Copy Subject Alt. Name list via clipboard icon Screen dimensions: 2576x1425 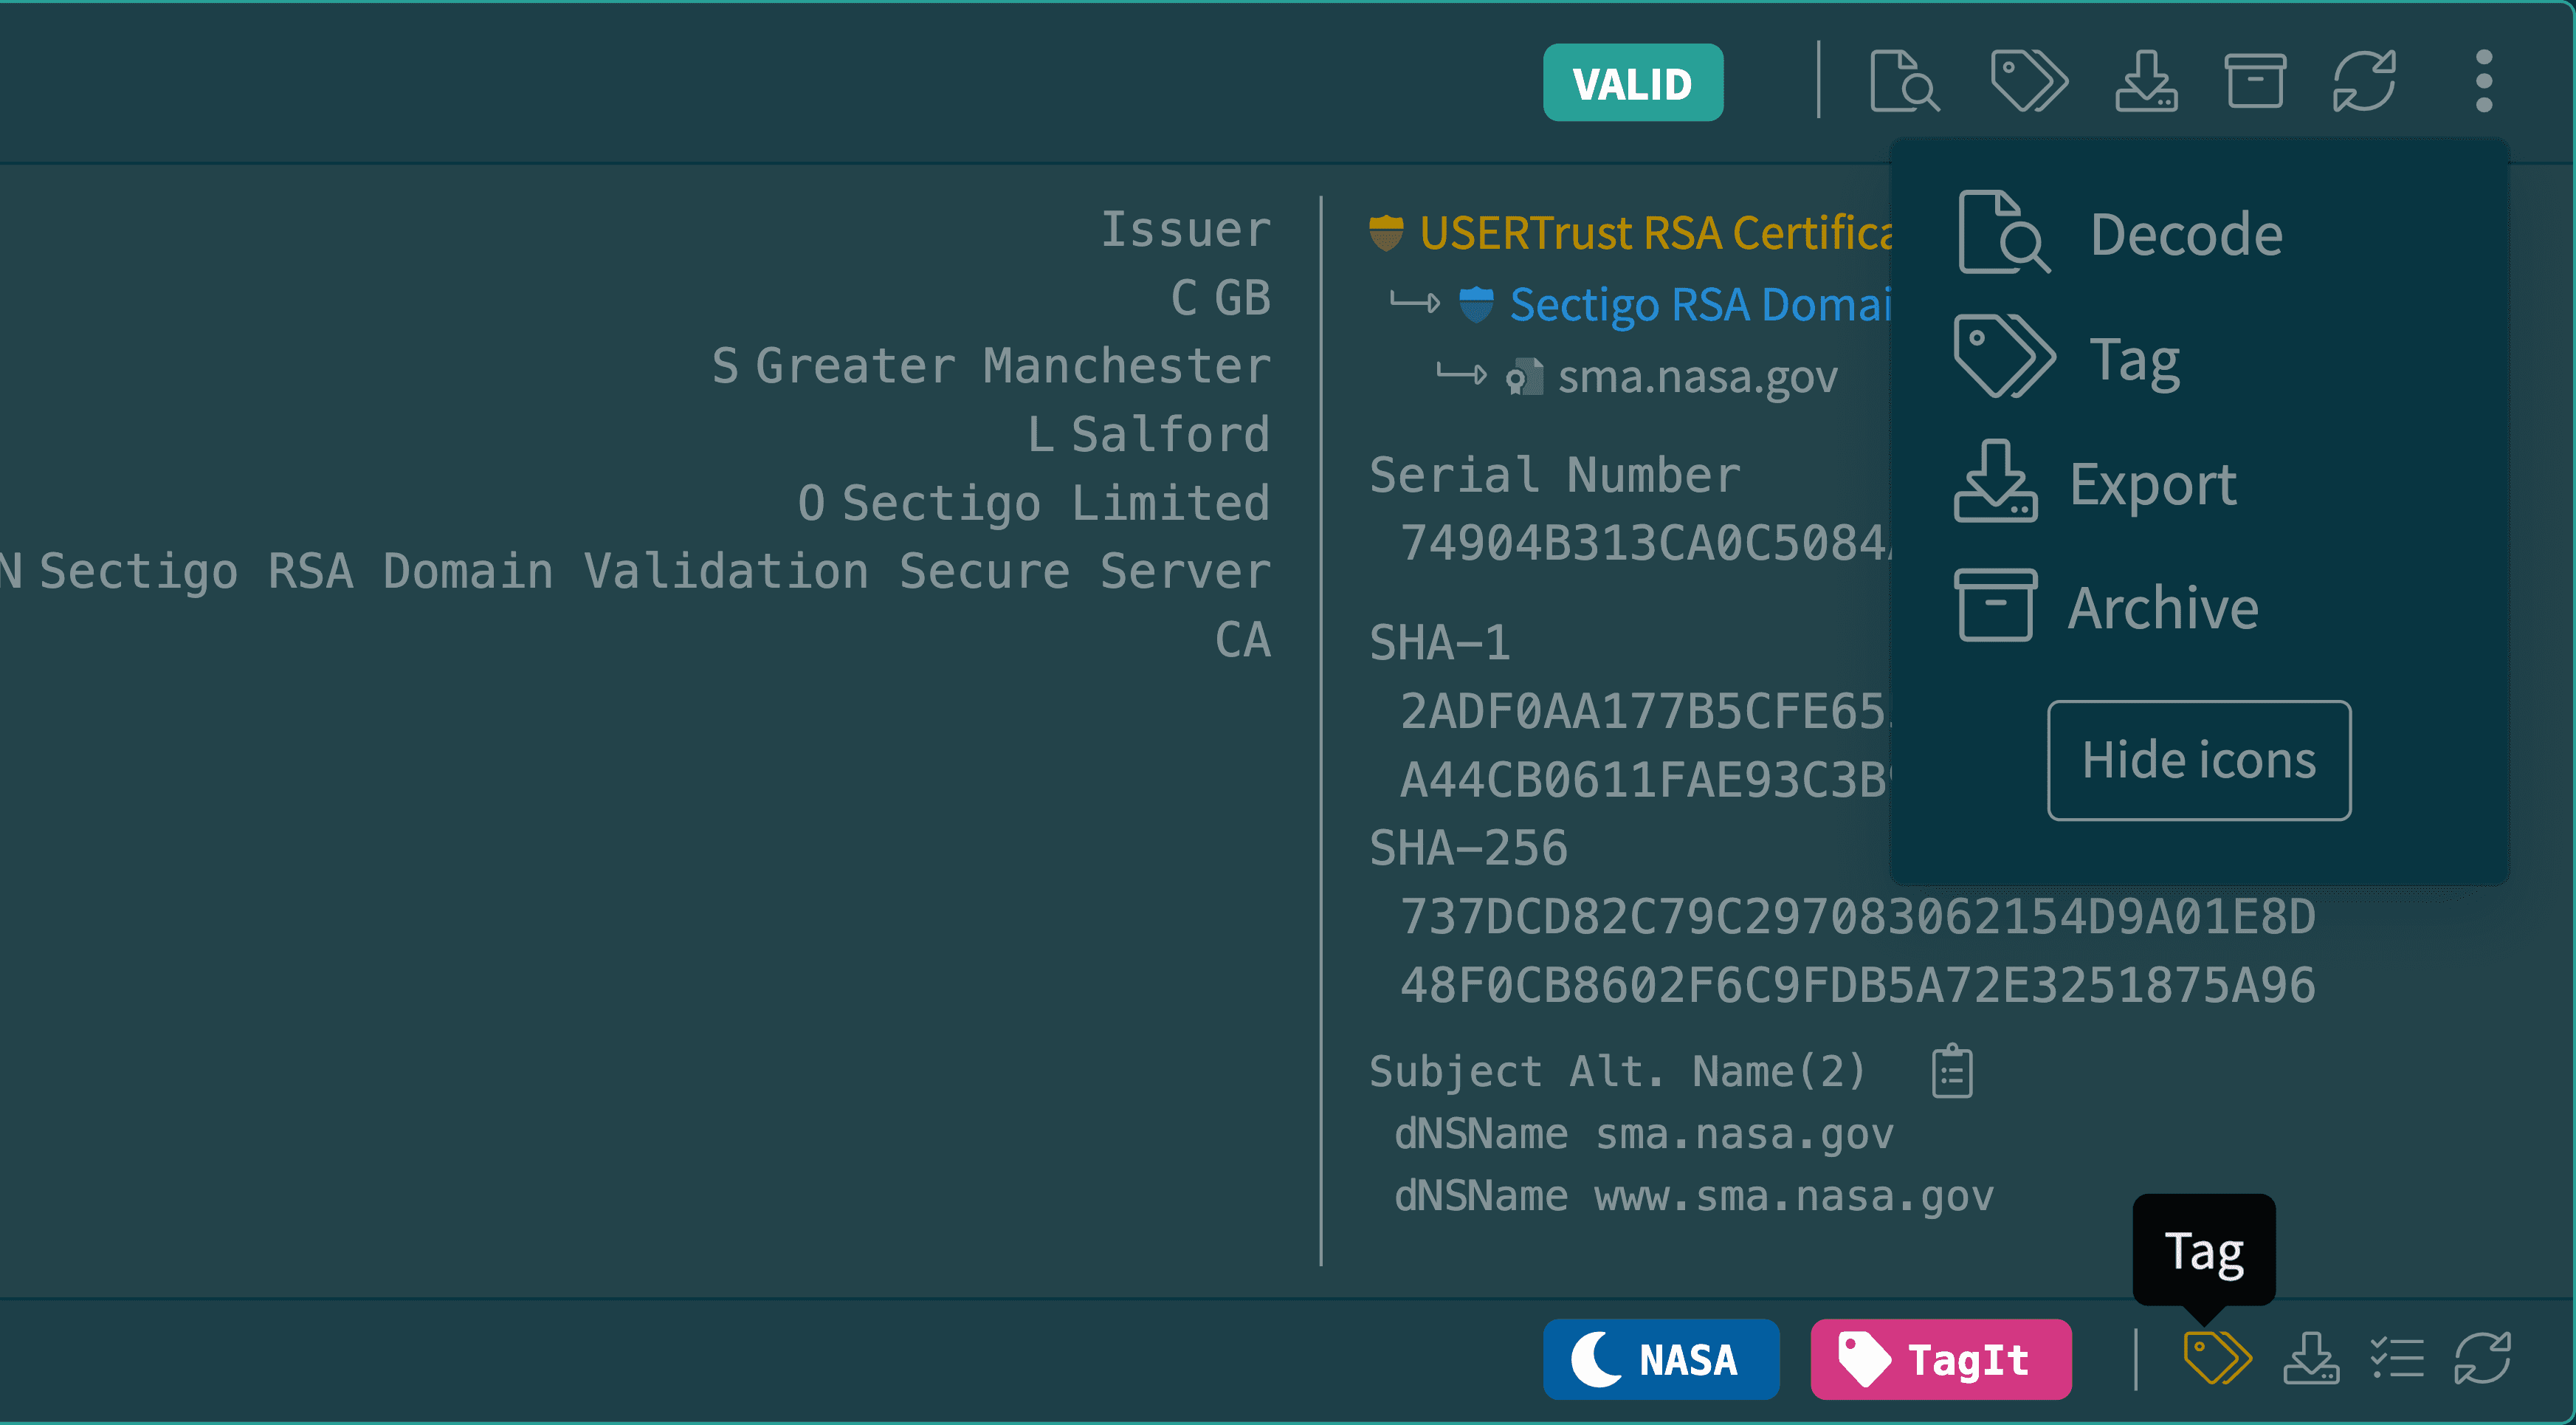(x=1951, y=1072)
